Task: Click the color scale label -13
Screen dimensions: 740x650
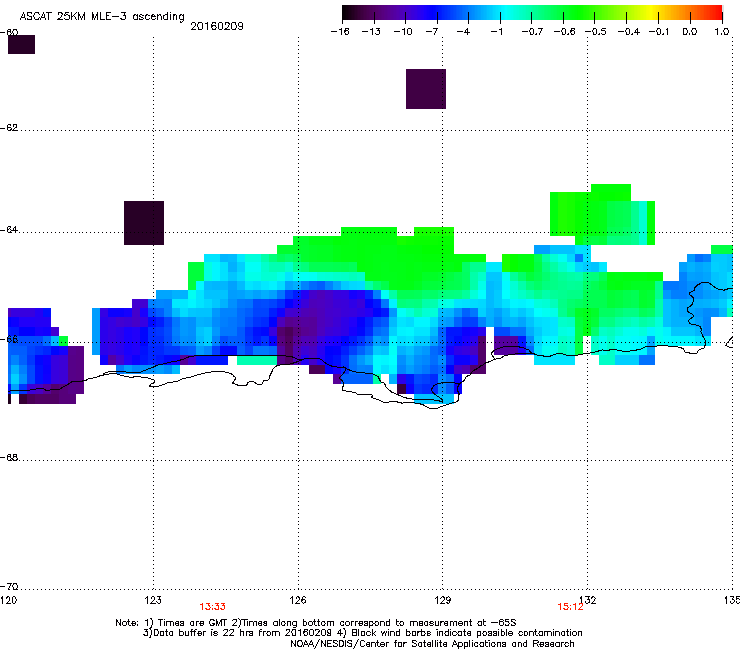Action: coord(371,32)
